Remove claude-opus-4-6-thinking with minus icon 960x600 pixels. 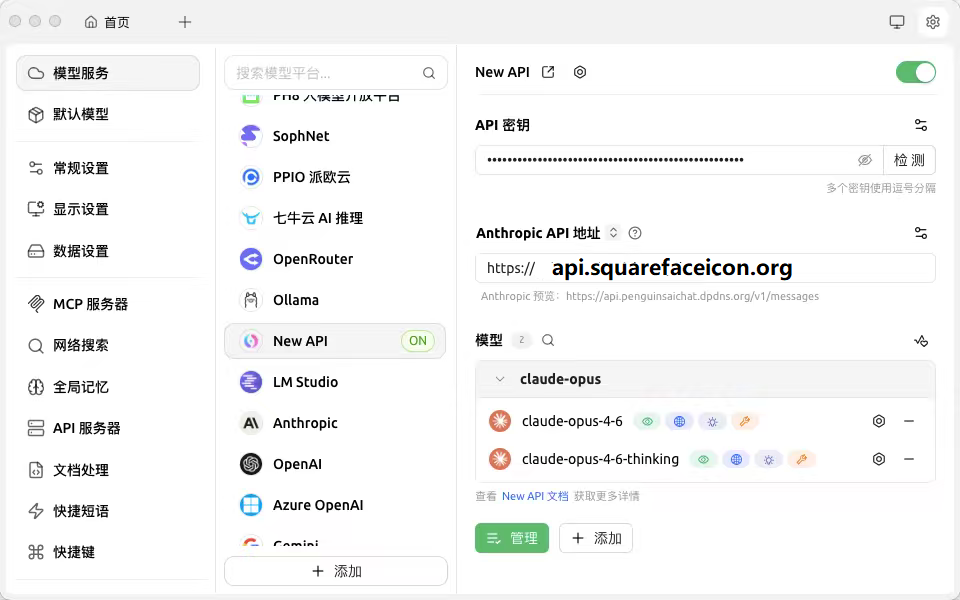909,459
